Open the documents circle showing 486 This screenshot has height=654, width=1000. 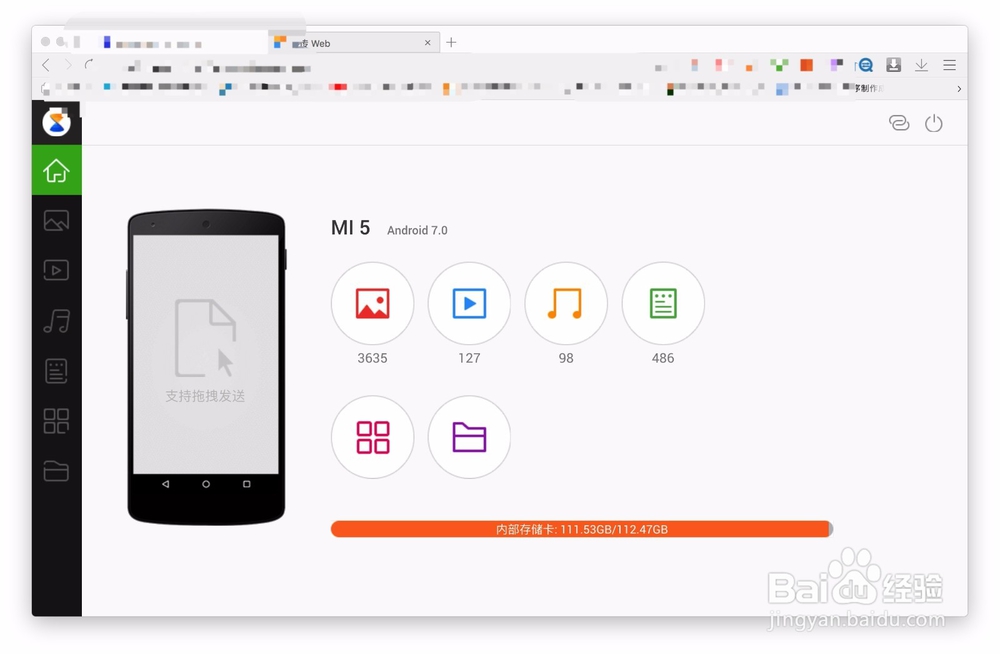tap(663, 303)
